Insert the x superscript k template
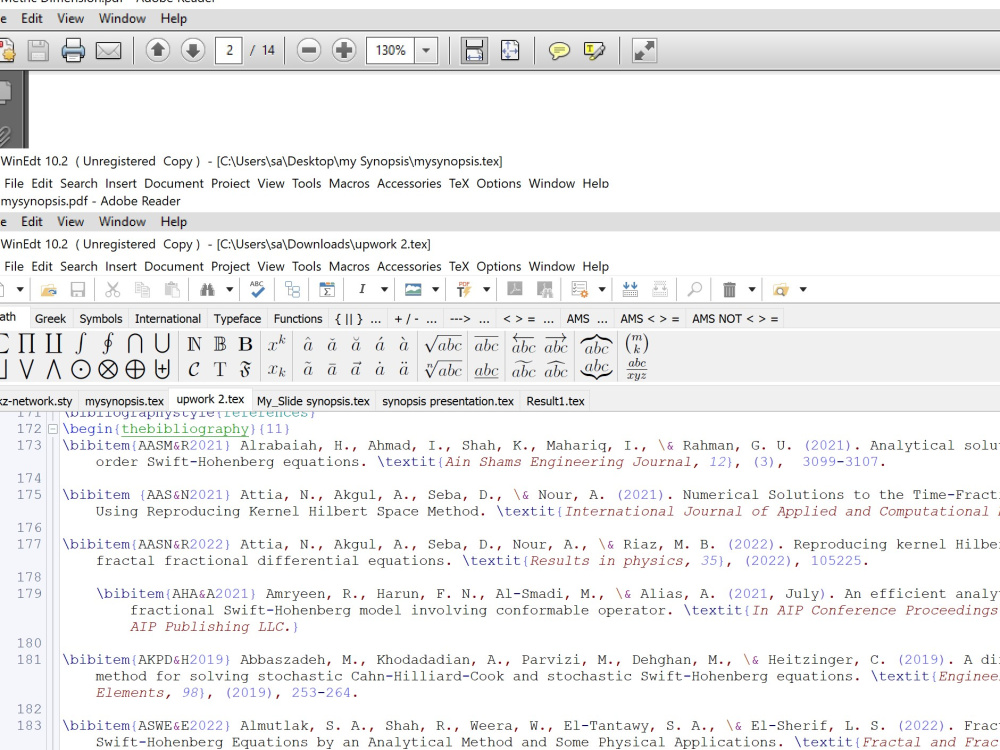 click(276, 344)
